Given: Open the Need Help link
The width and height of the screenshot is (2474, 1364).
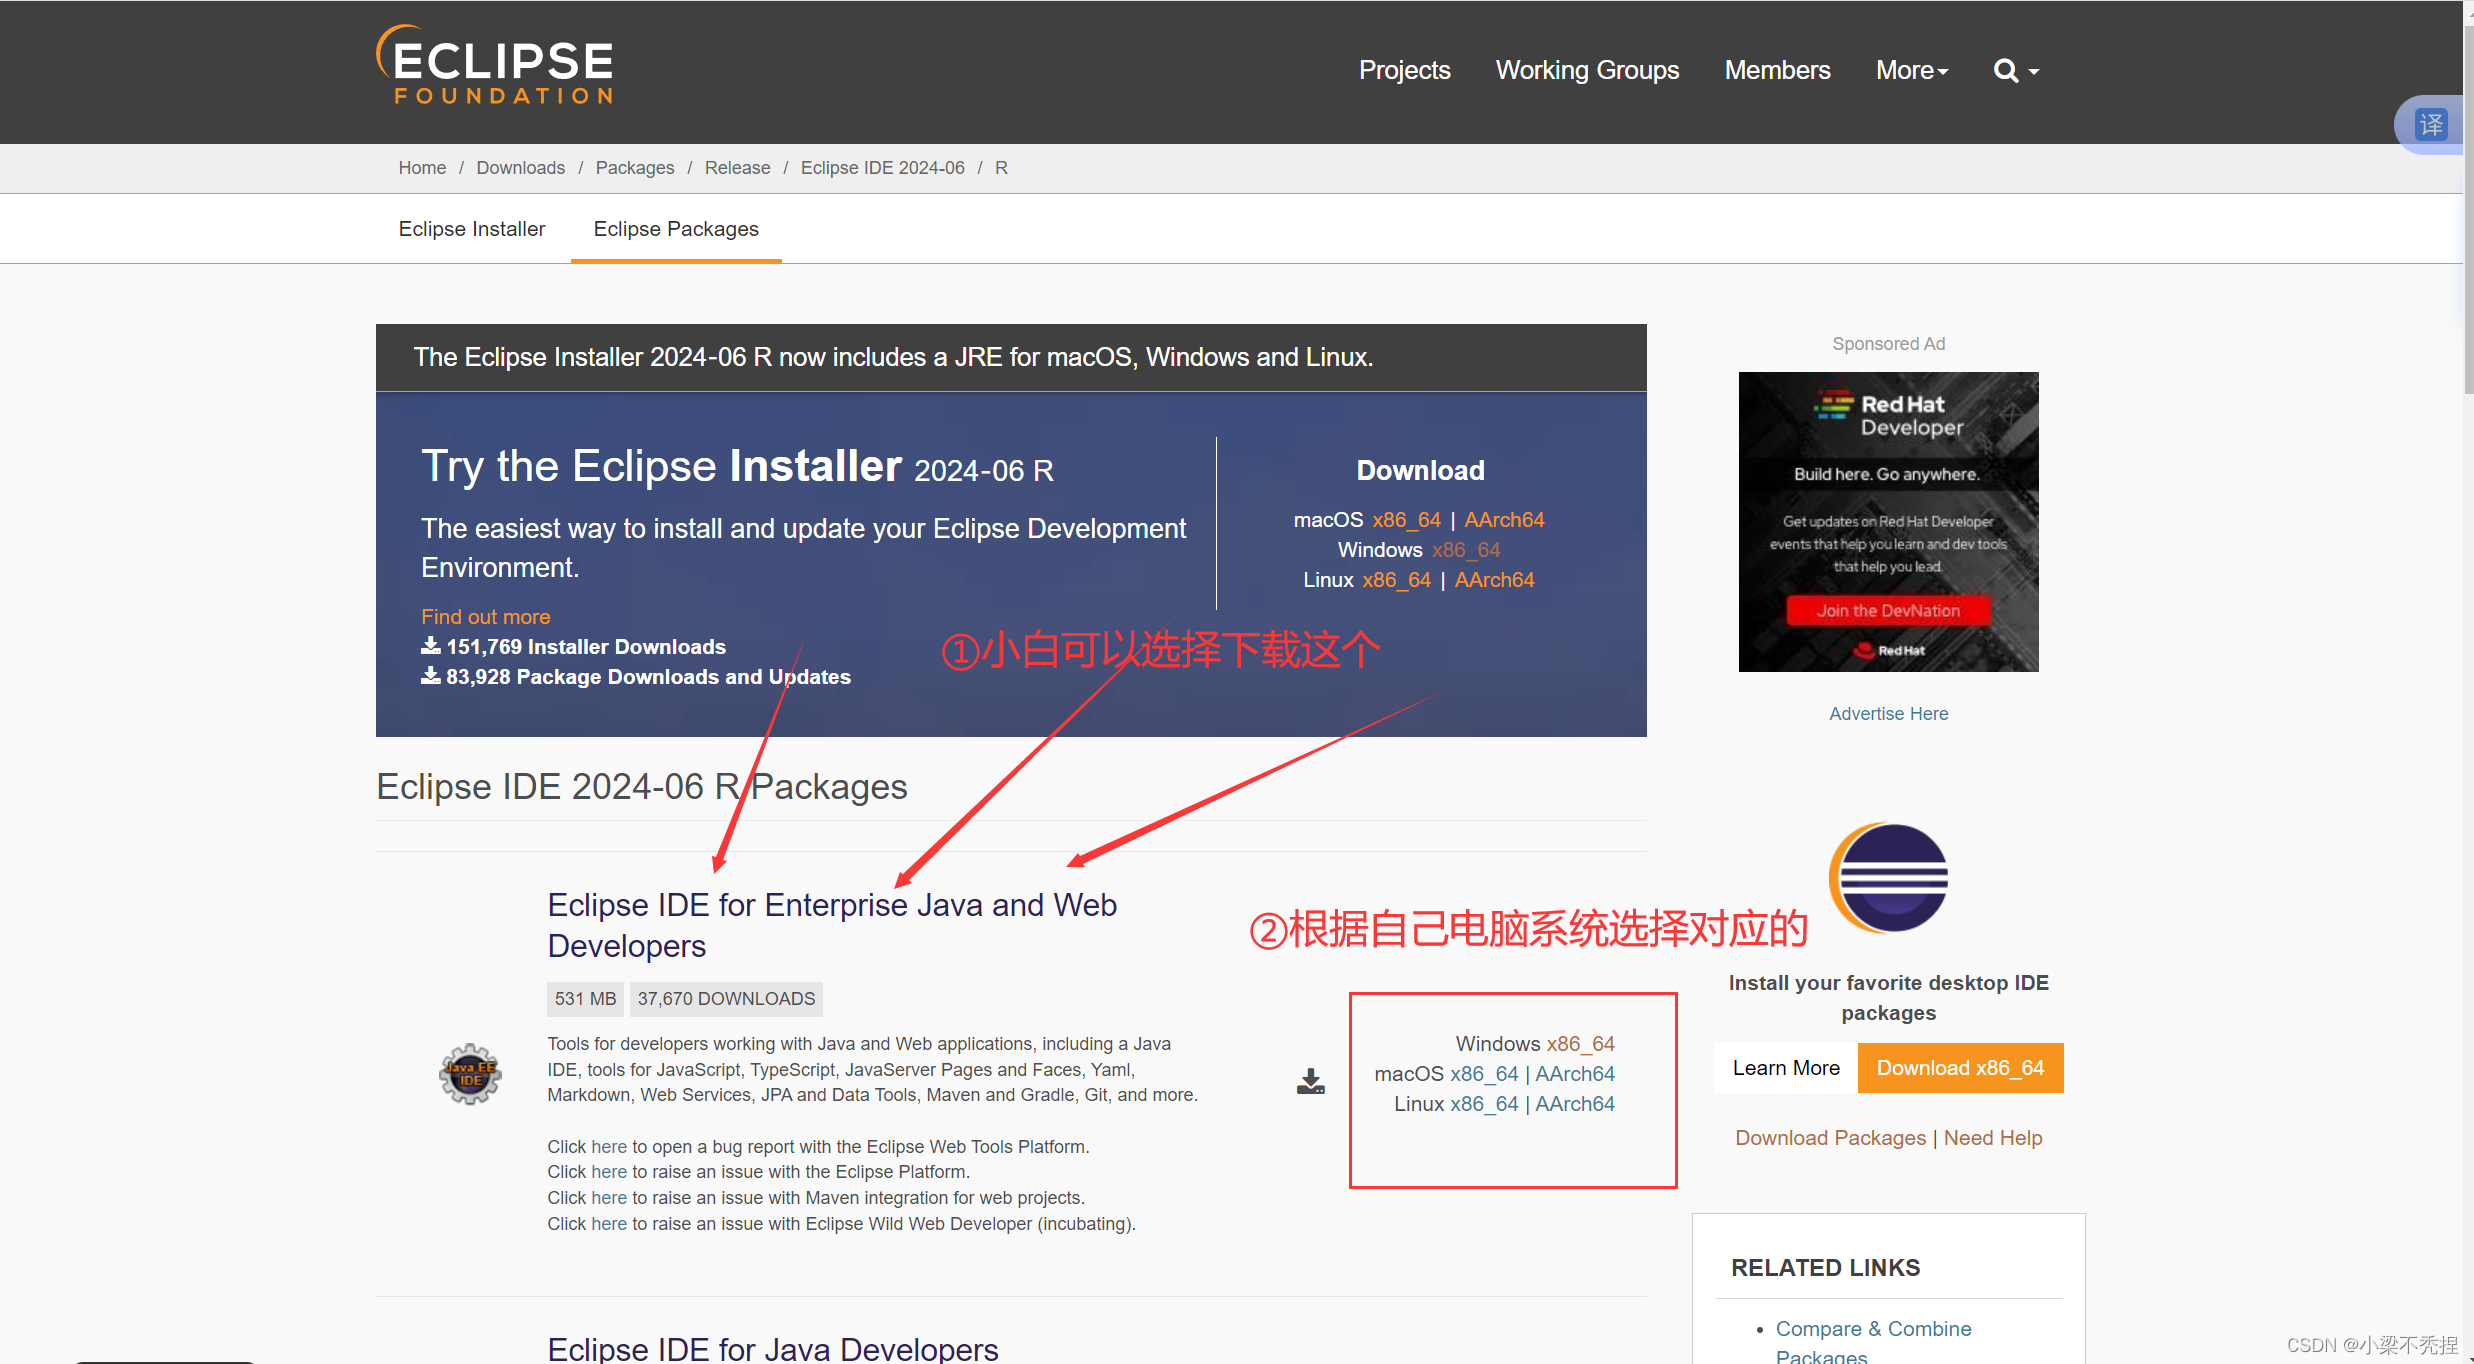Looking at the screenshot, I should (x=1993, y=1138).
